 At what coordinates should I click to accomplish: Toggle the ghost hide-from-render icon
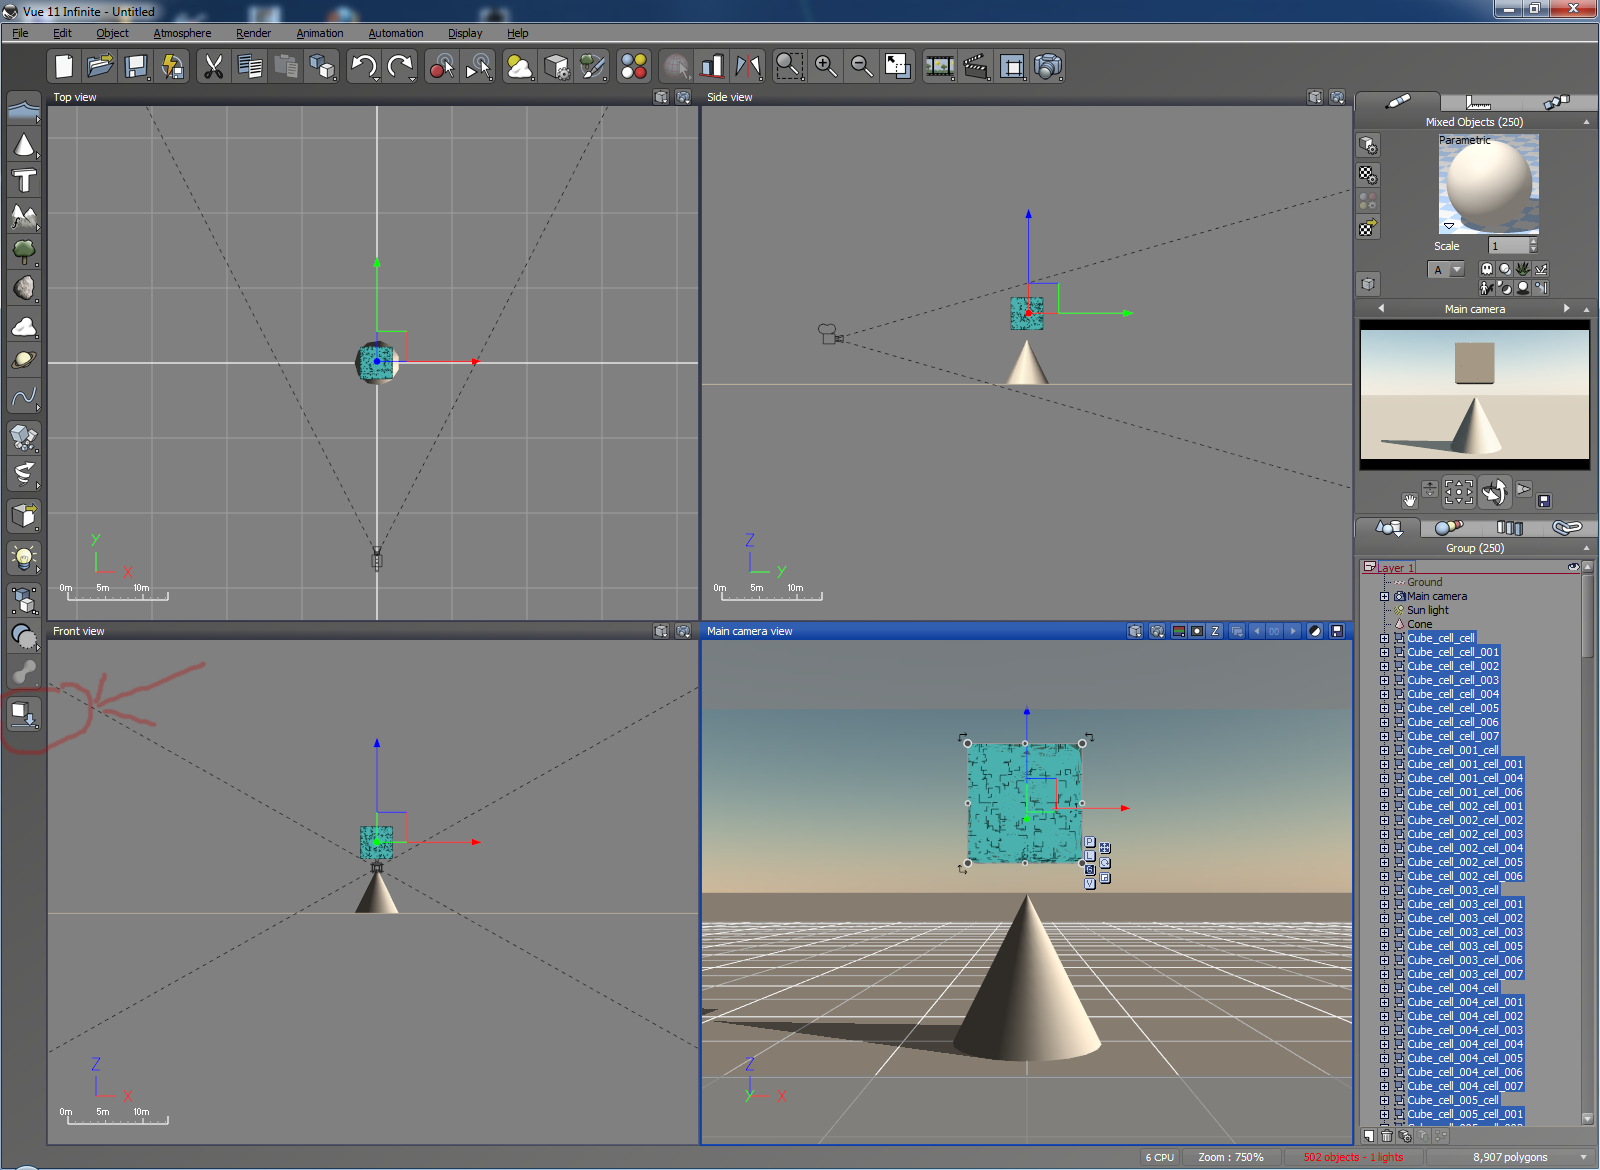coord(1487,269)
